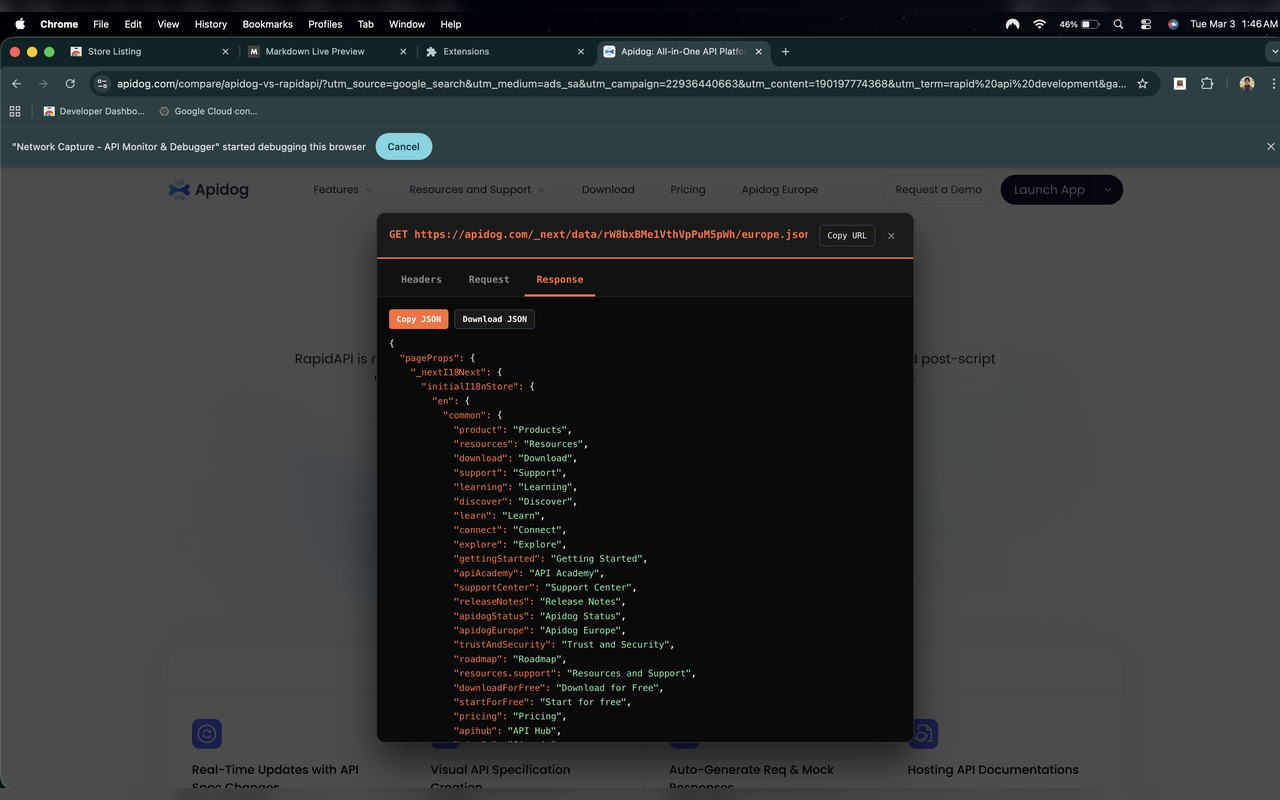The image size is (1280, 800).
Task: Click the Request a Demo button
Action: [938, 190]
